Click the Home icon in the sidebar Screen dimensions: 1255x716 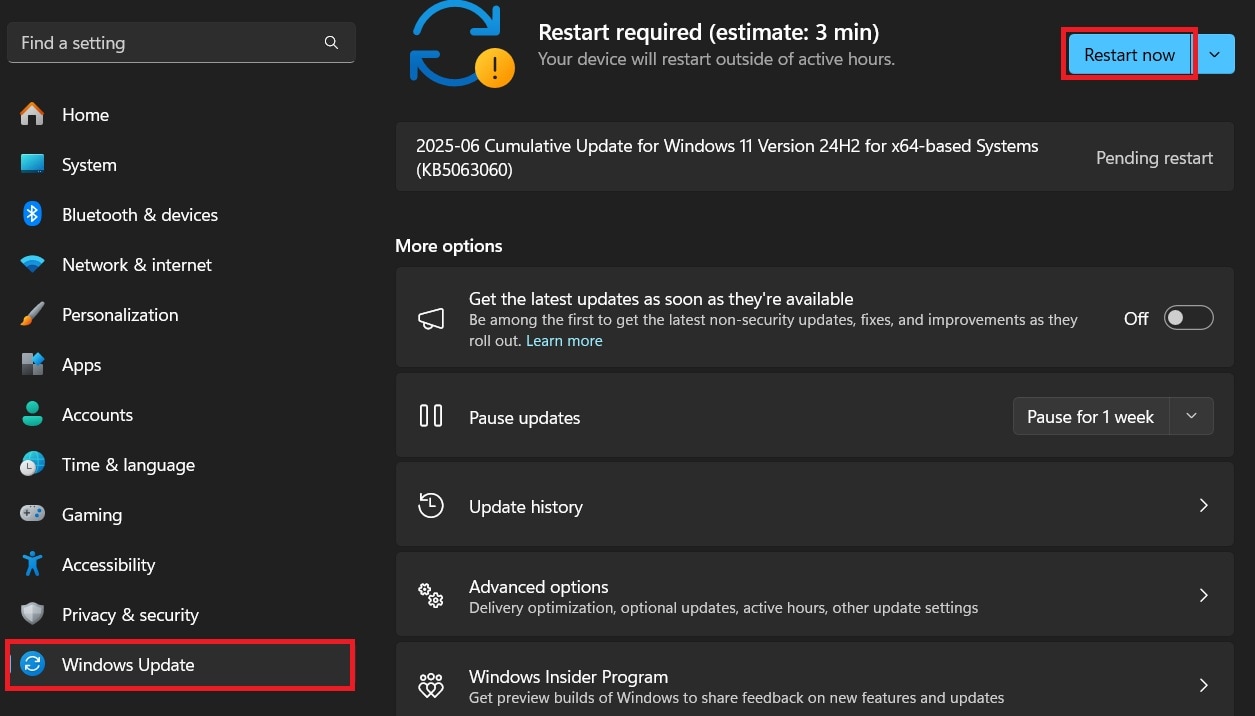[x=32, y=114]
